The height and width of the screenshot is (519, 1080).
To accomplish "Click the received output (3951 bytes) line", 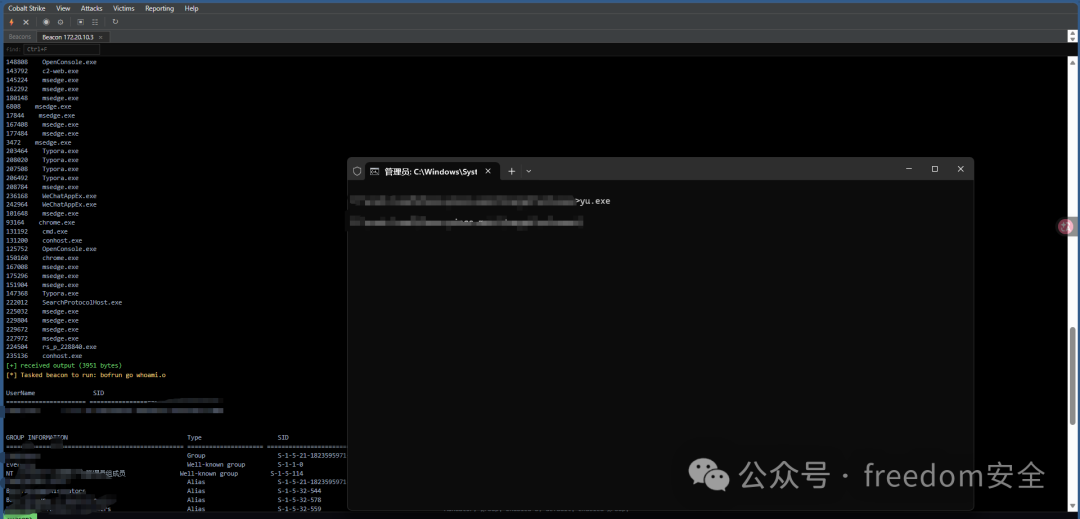I will pyautogui.click(x=63, y=366).
